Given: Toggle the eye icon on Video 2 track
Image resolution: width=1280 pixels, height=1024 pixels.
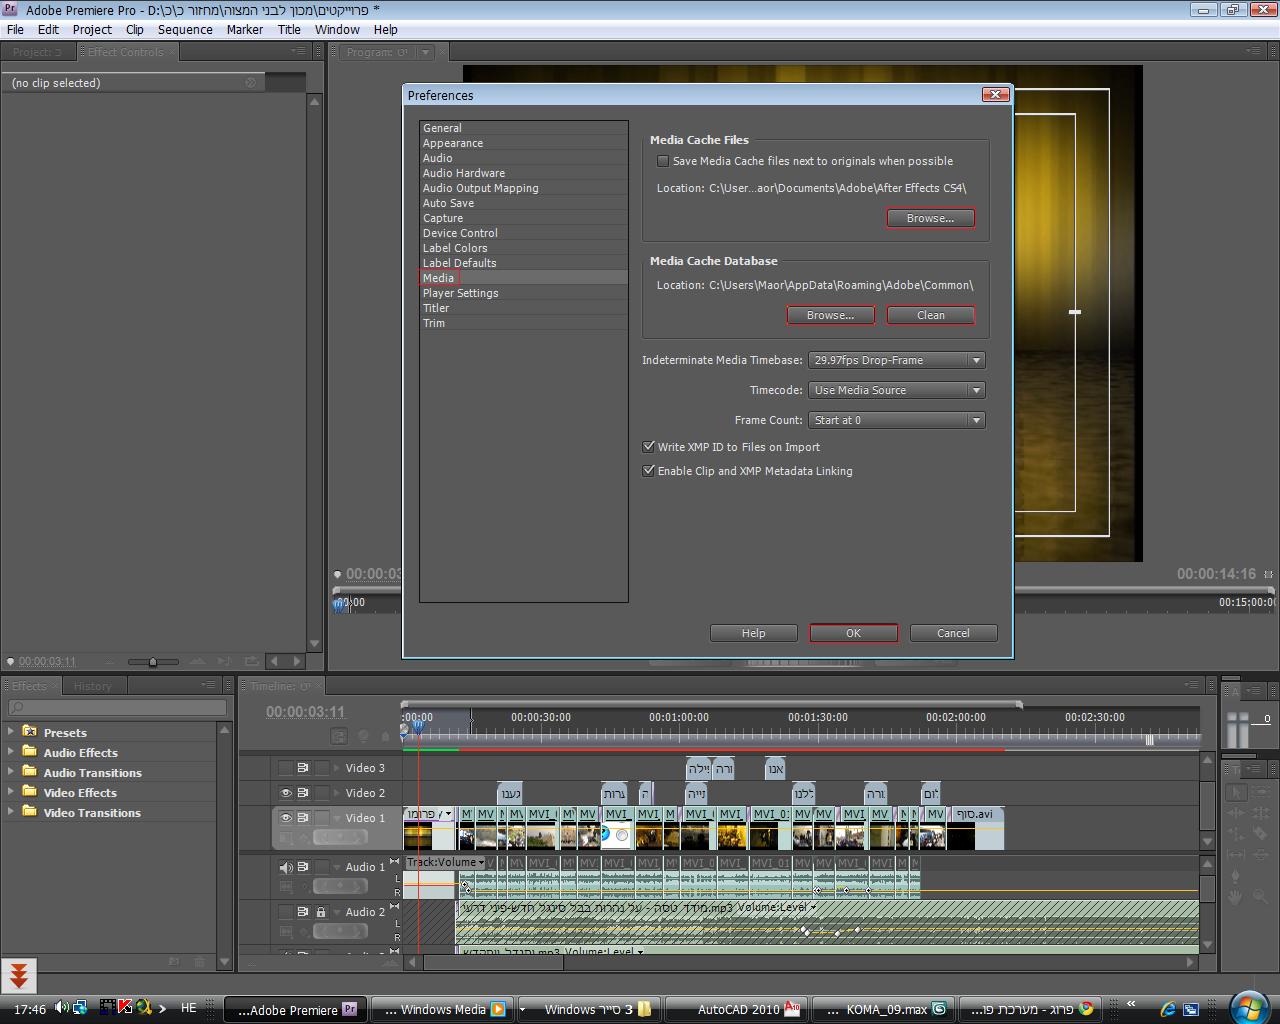Looking at the screenshot, I should (x=286, y=793).
